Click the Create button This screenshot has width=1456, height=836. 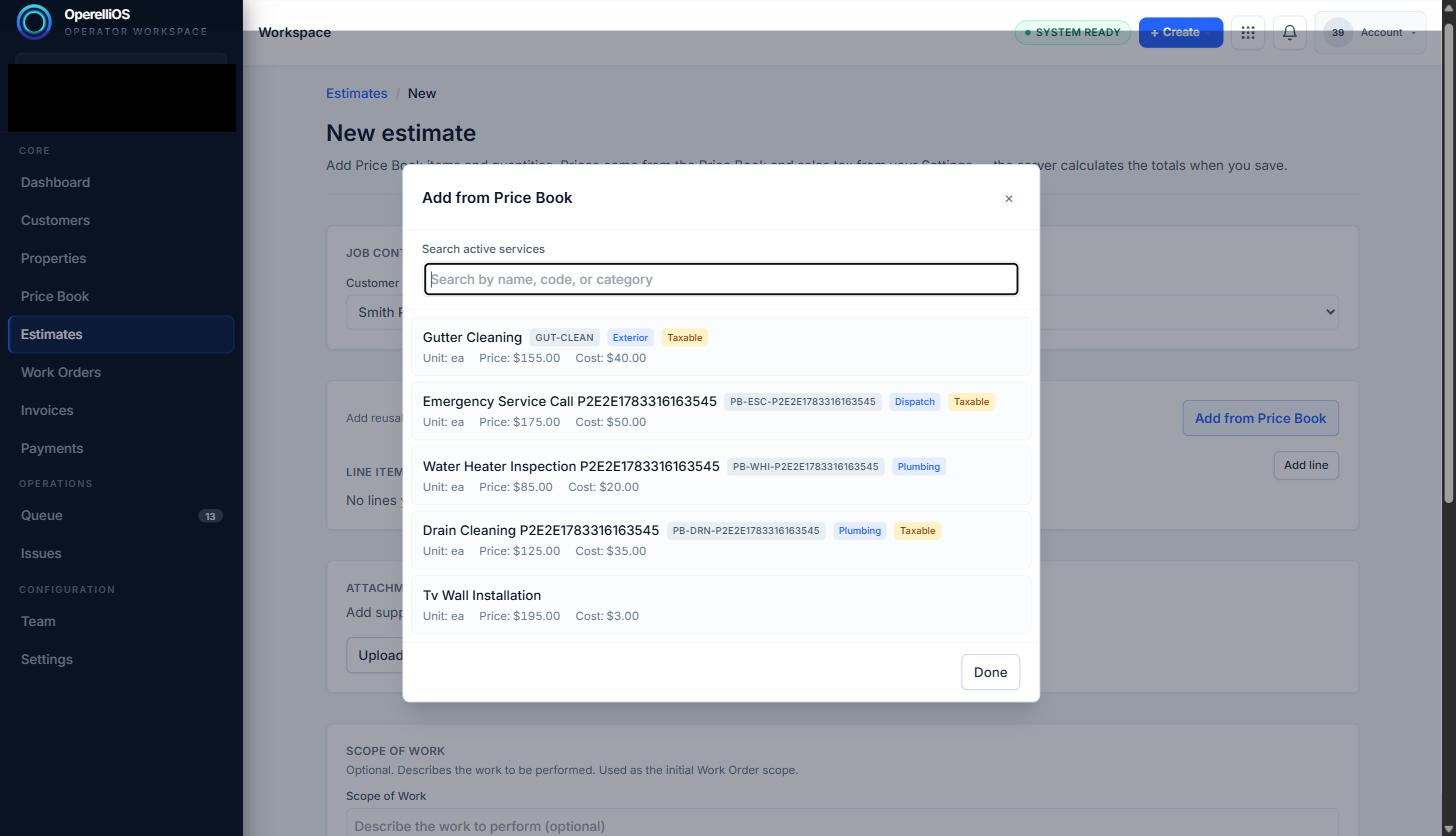[x=1180, y=32]
